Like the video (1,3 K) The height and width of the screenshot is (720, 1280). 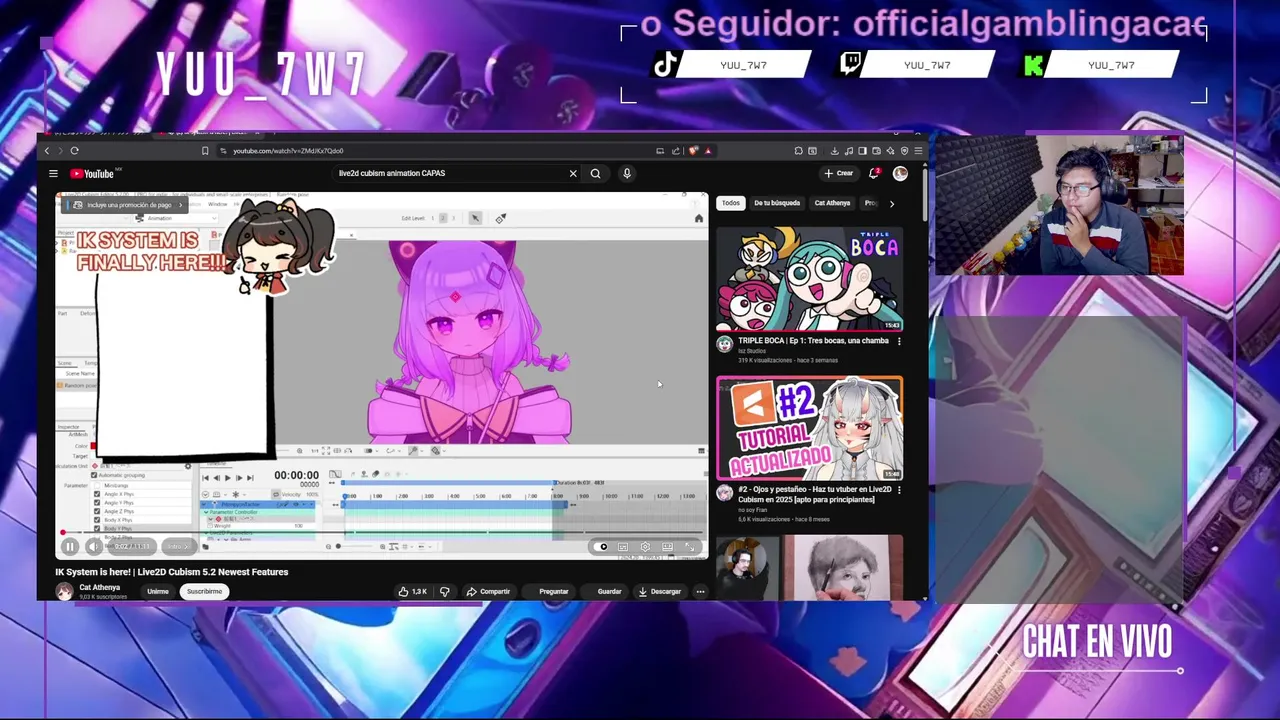[413, 591]
